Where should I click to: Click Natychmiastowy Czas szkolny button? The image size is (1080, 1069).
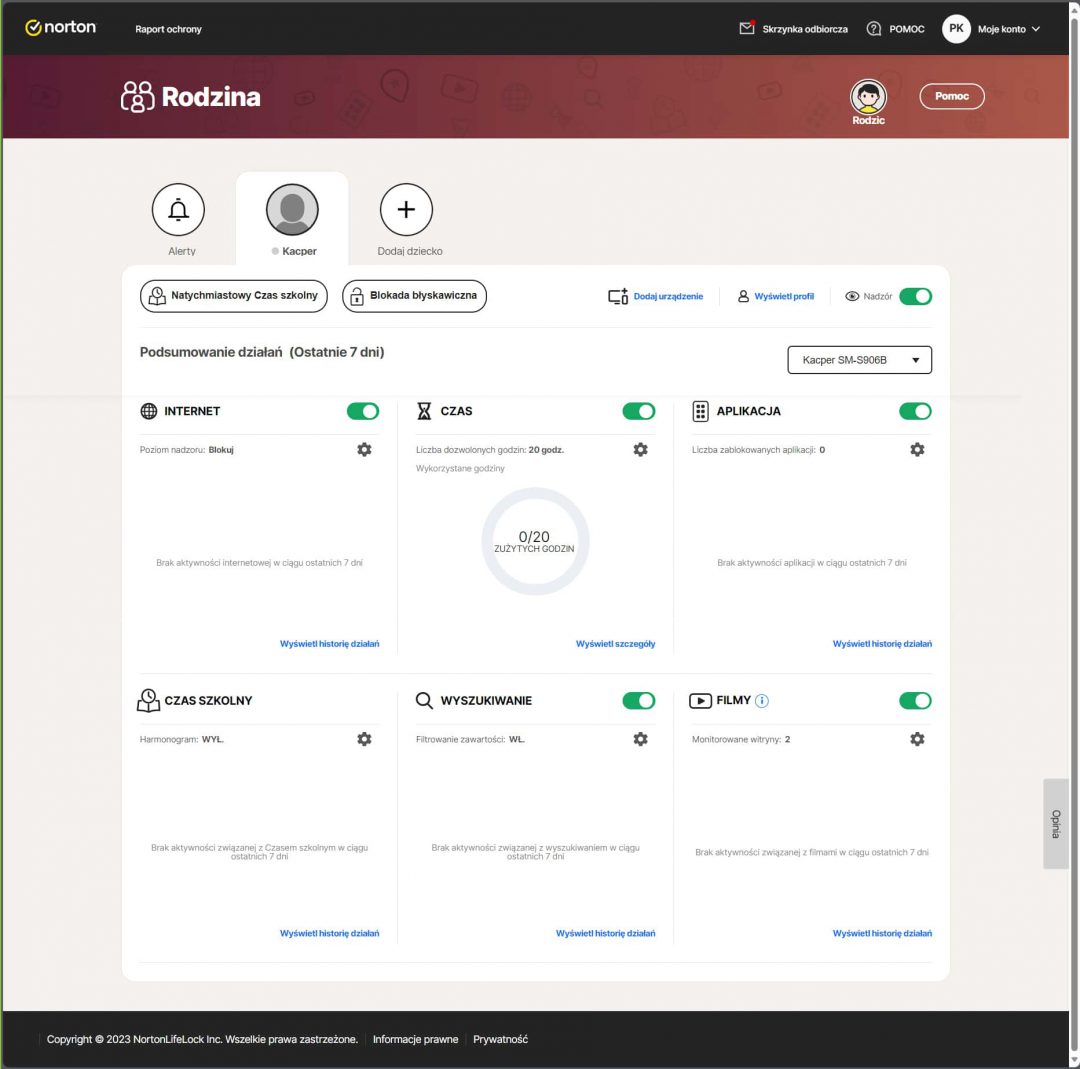233,295
